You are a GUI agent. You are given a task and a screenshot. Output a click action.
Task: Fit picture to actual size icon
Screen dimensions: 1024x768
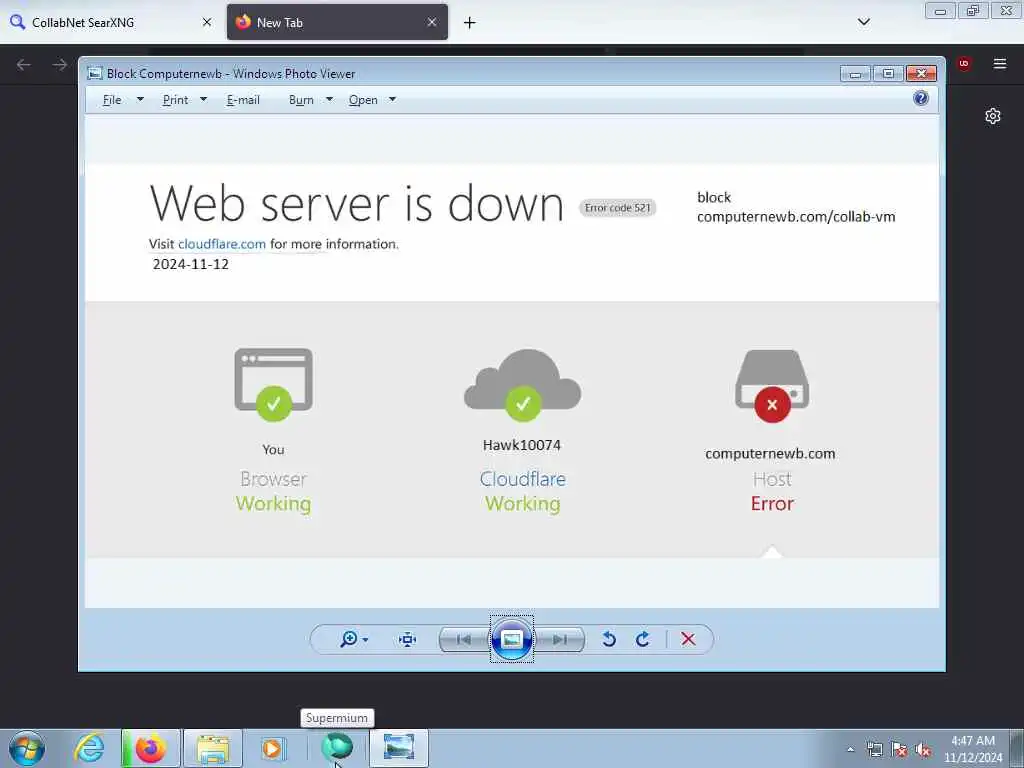coord(408,639)
